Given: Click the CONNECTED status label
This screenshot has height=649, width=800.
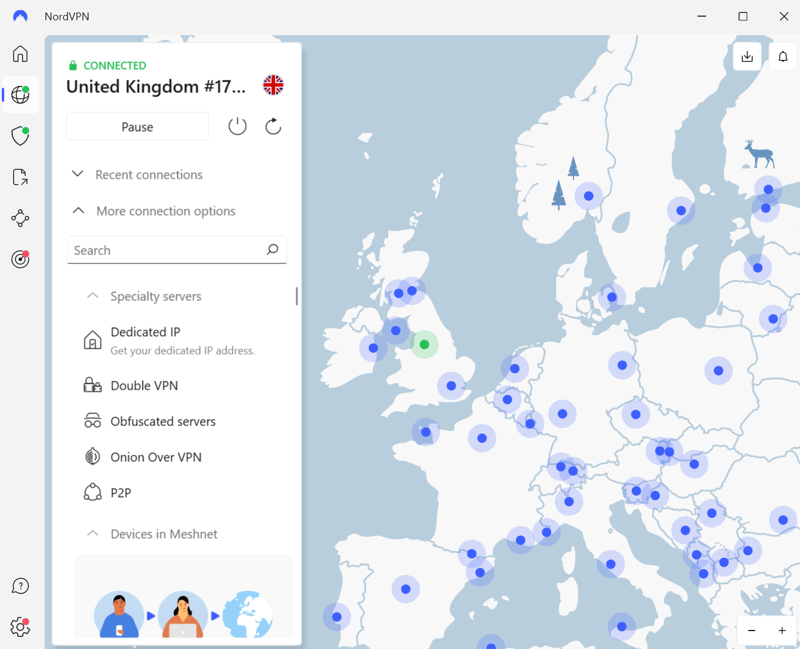Looking at the screenshot, I should [x=115, y=65].
